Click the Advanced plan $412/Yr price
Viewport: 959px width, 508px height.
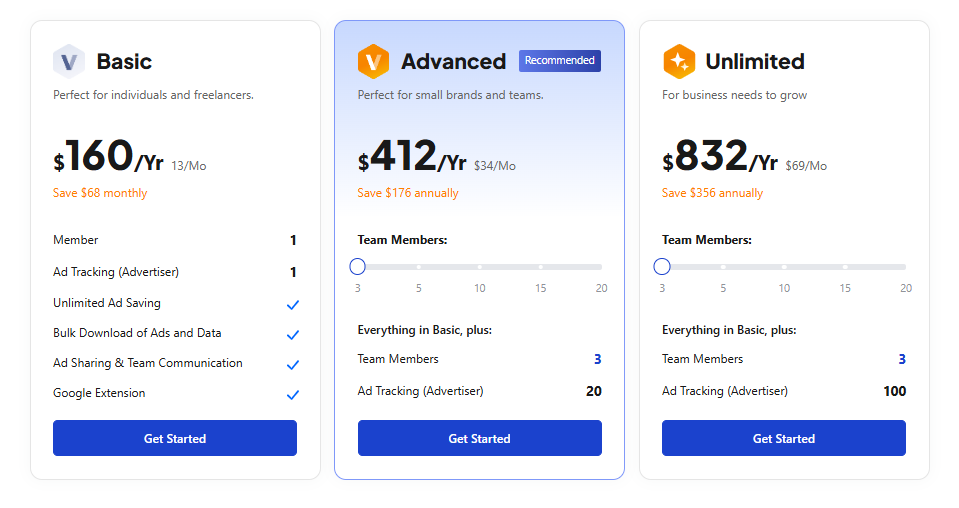[412, 156]
